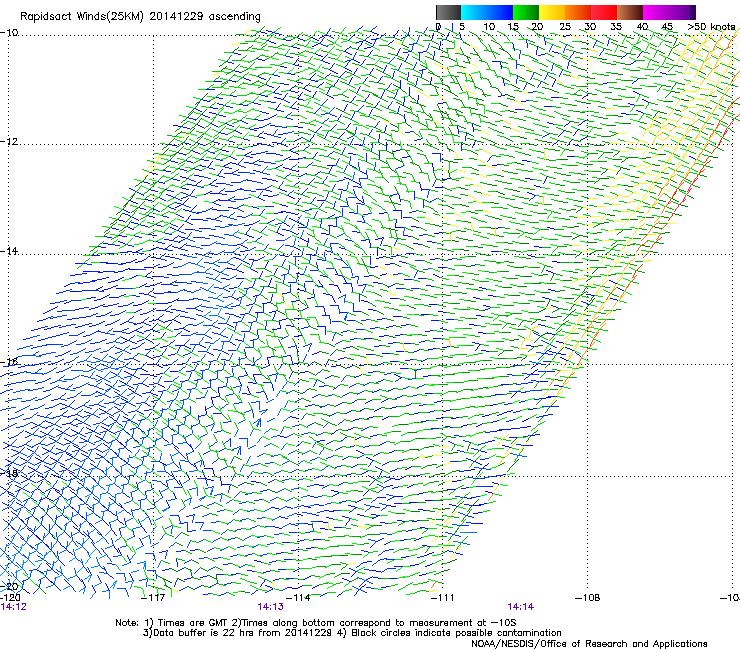The height and width of the screenshot is (650, 740).
Task: Click the "-108" longitude axis label
Action: tap(588, 598)
